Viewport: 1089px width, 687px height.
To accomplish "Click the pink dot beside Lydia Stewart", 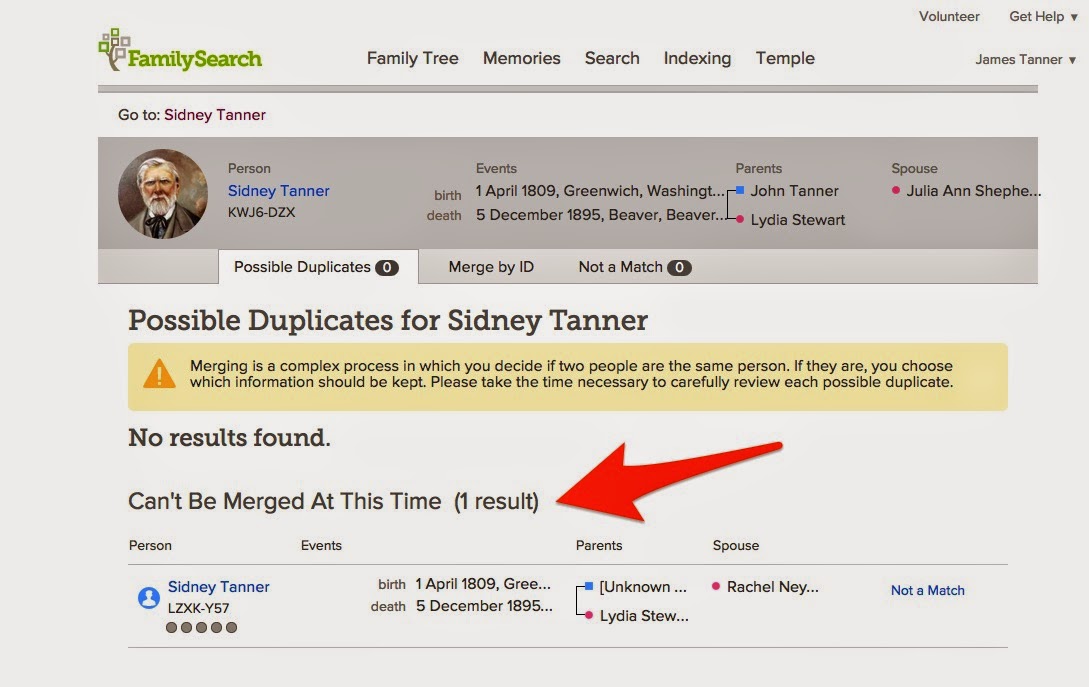I will 740,220.
